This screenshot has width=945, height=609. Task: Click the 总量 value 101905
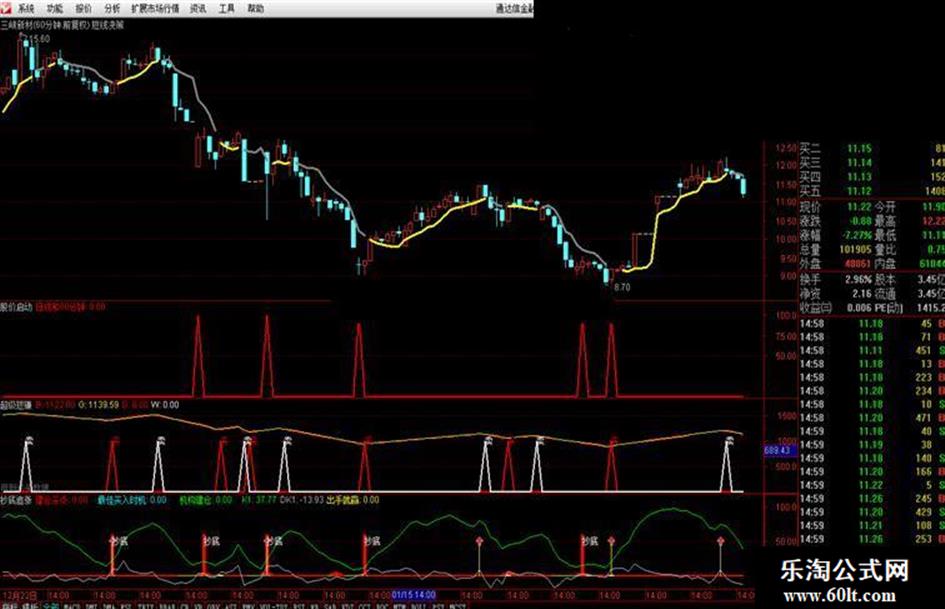(x=855, y=250)
